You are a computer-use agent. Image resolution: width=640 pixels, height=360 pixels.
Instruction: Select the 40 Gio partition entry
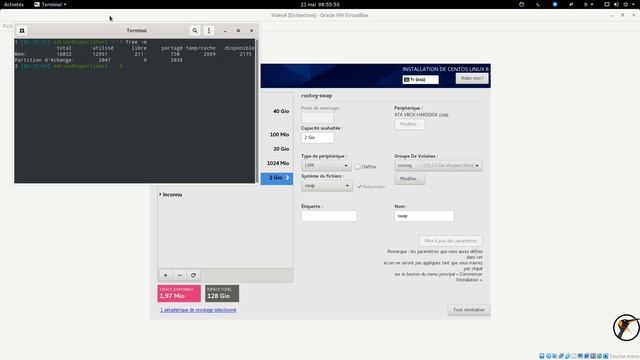281,111
